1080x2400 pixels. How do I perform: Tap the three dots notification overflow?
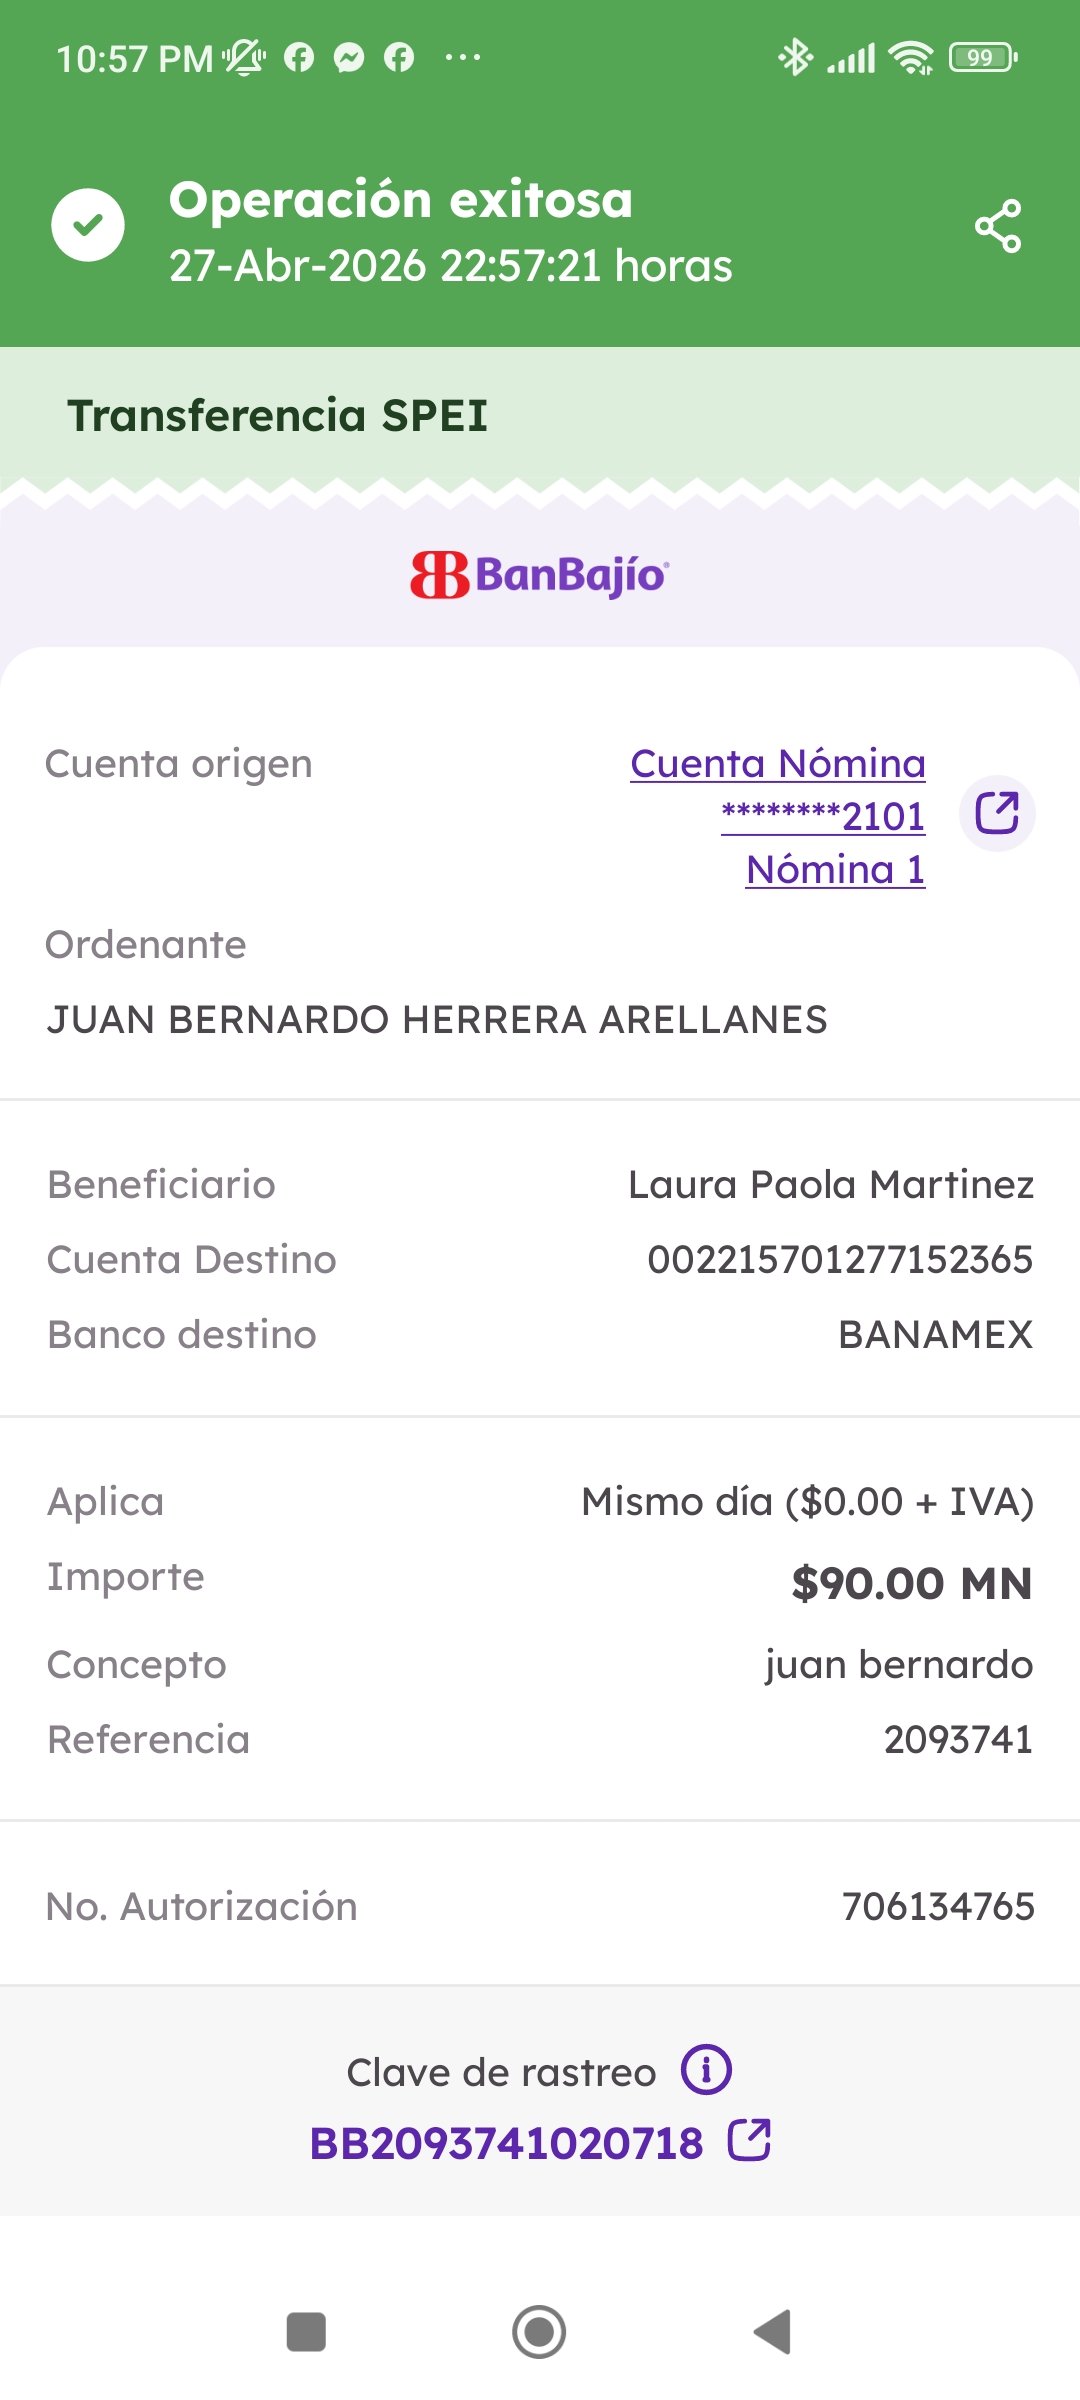click(x=462, y=57)
